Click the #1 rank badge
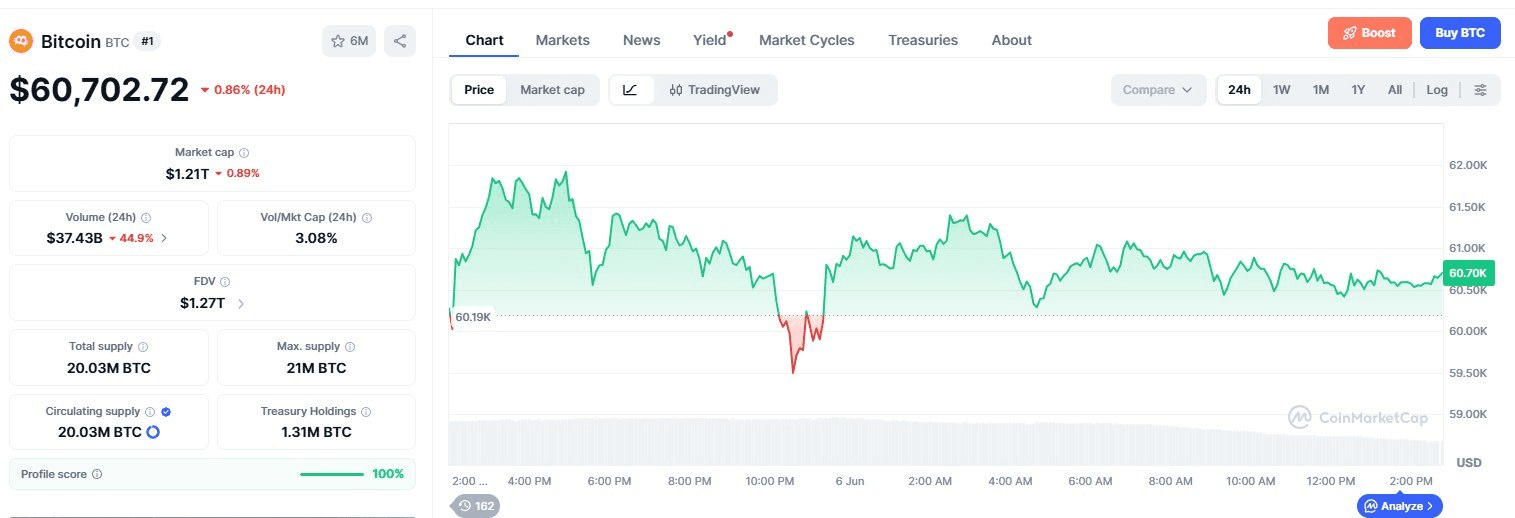Screen dimensions: 1515x518 (x=148, y=41)
